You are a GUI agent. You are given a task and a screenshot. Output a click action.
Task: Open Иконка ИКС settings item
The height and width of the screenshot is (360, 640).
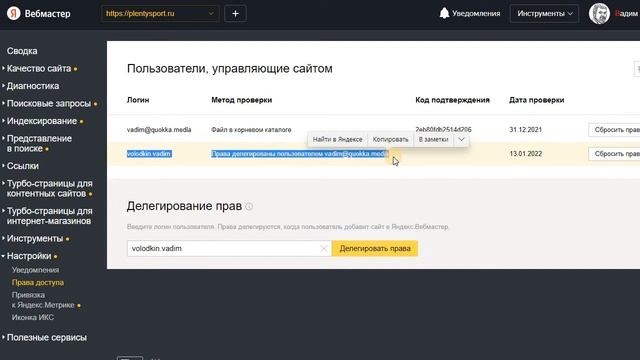tap(33, 317)
